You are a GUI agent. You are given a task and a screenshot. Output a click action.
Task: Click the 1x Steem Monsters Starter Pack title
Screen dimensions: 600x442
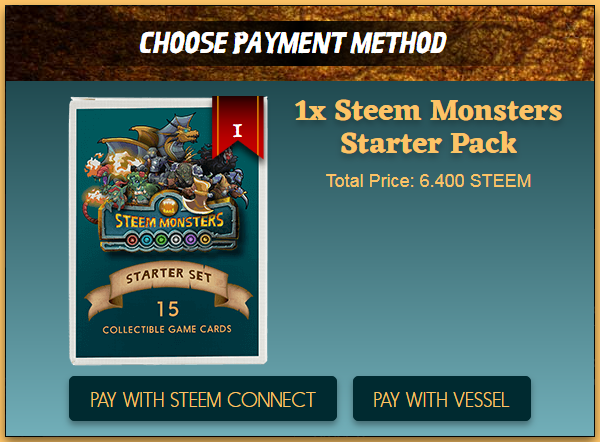[429, 127]
